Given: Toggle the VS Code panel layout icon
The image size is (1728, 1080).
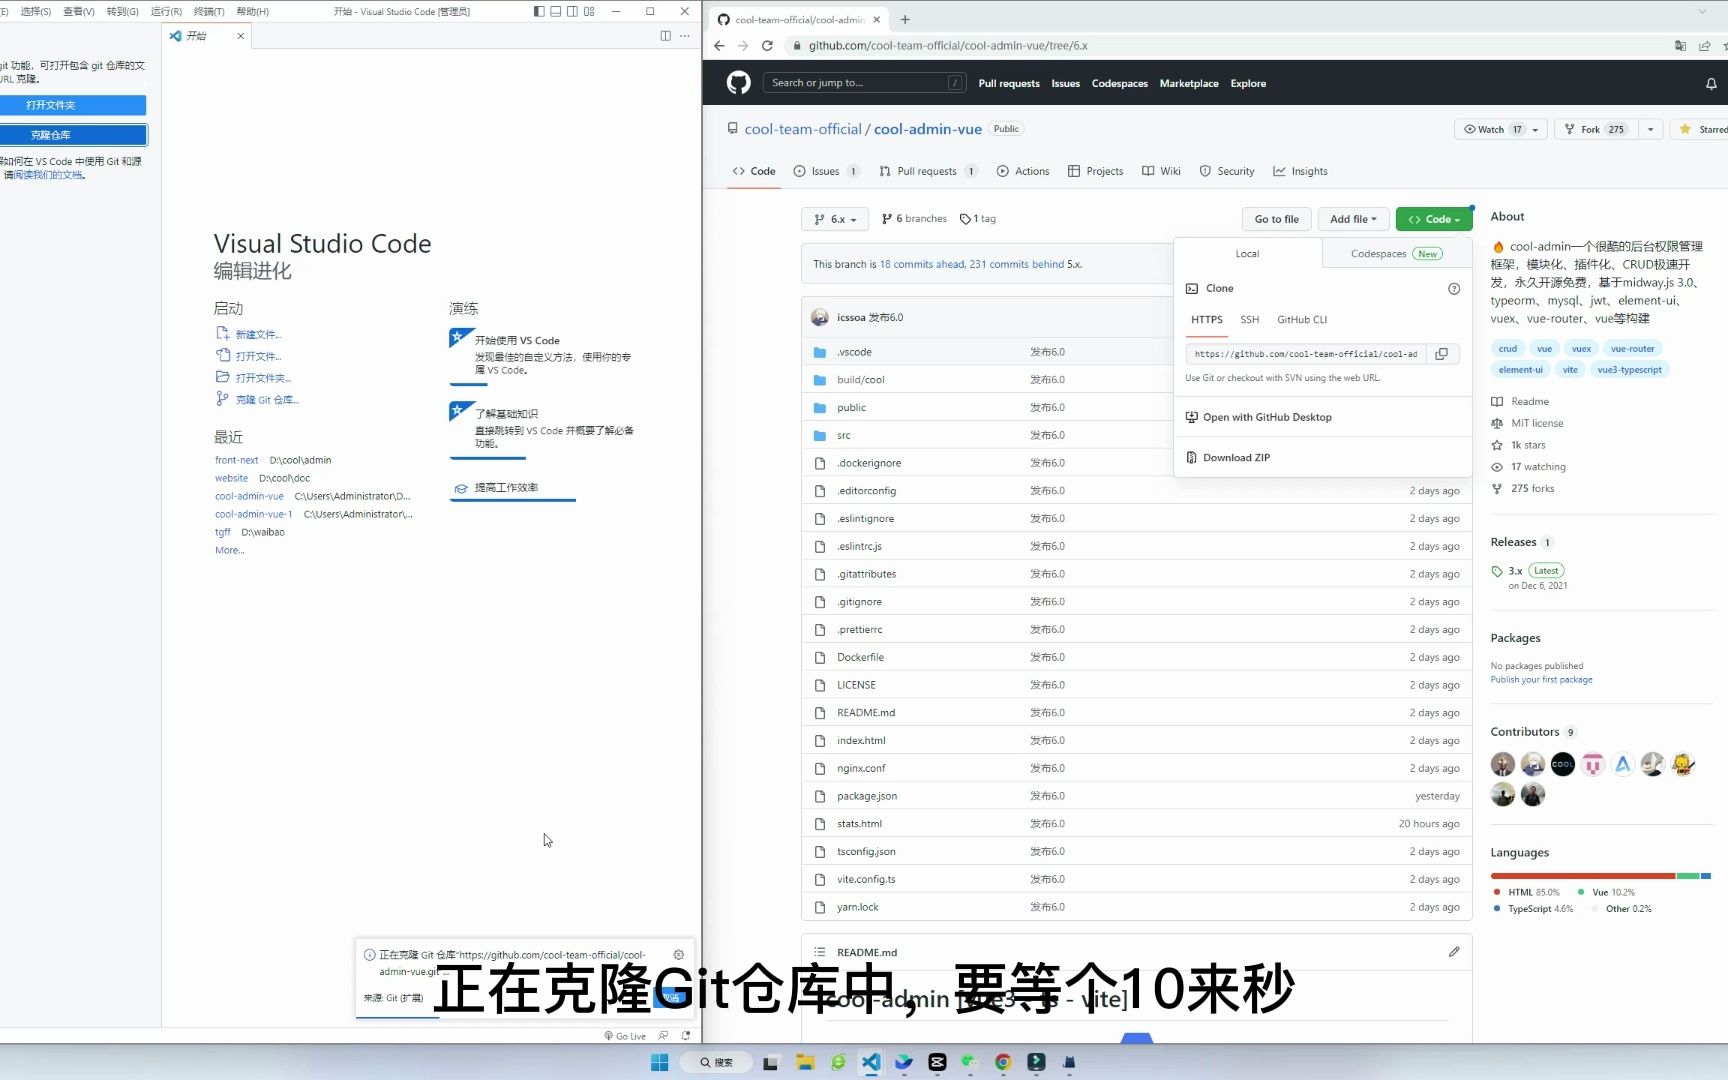Looking at the screenshot, I should click(x=556, y=11).
